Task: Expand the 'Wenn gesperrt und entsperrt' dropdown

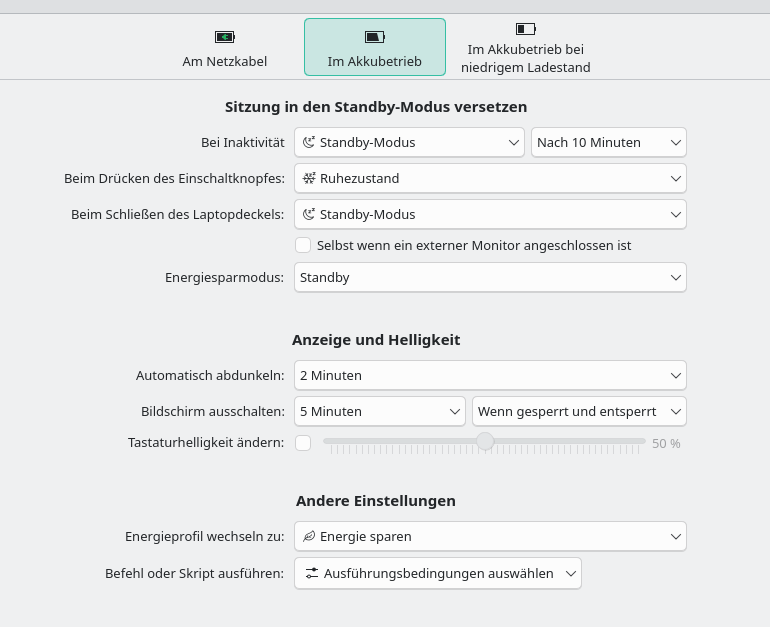Action: pos(579,411)
